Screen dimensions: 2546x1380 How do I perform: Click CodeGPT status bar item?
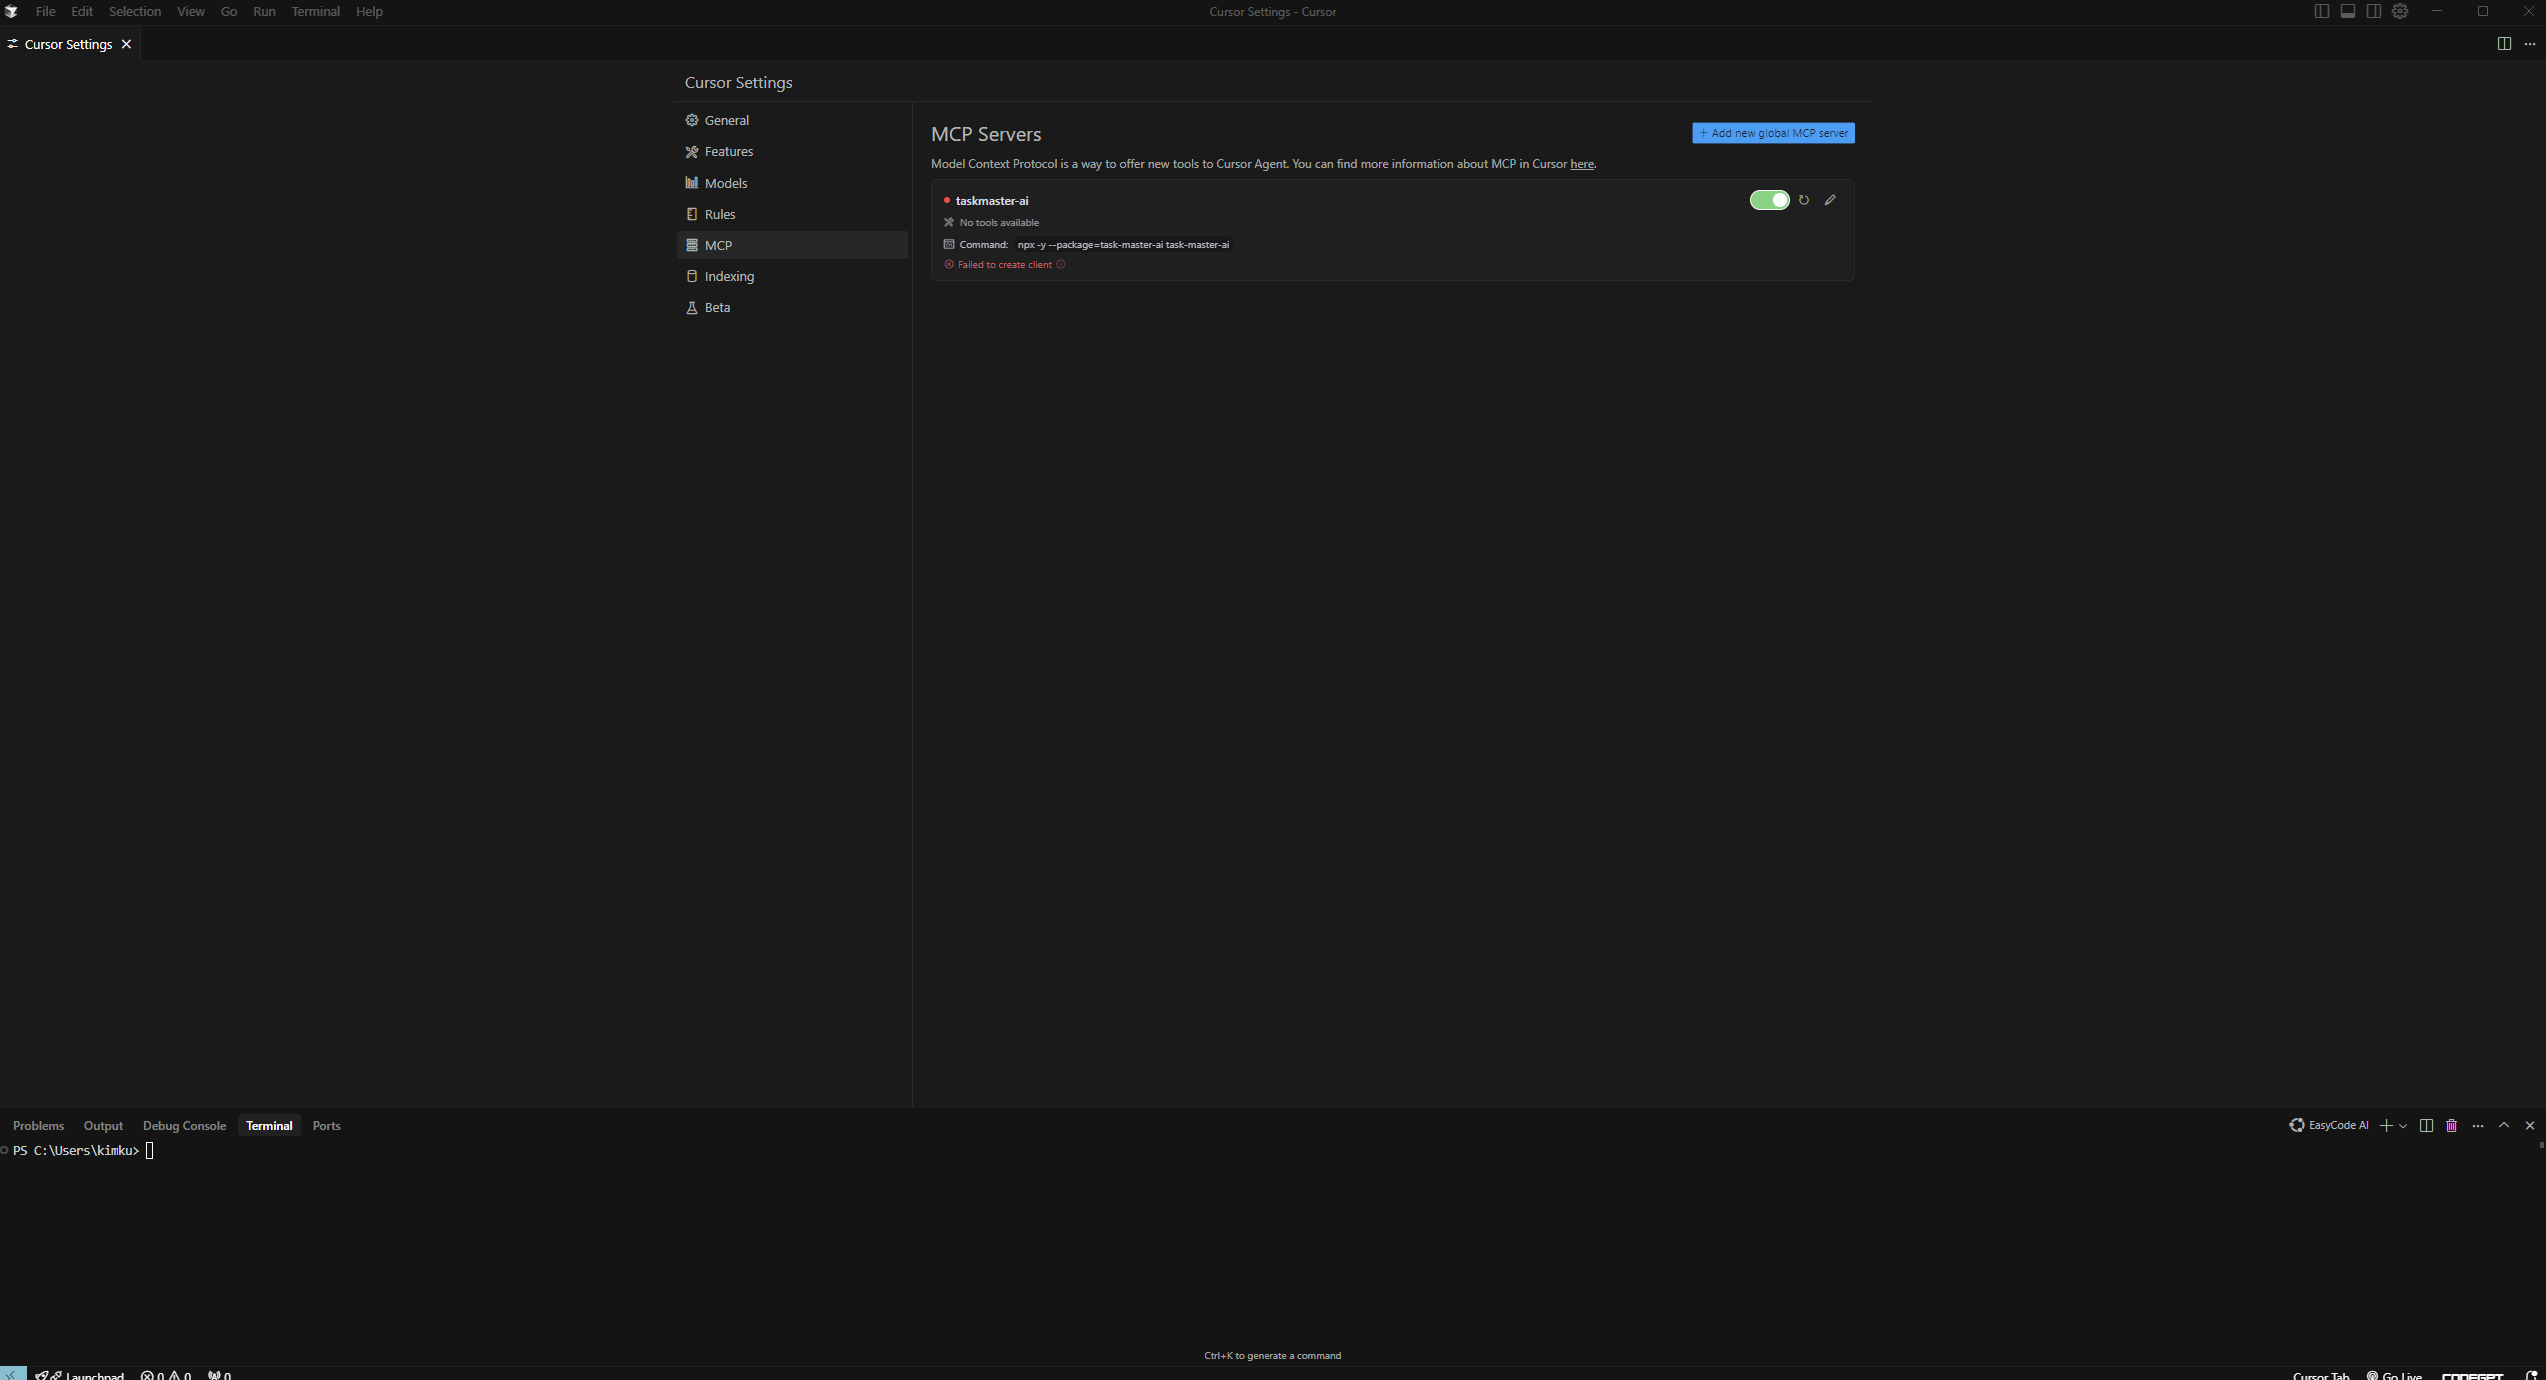2473,1375
